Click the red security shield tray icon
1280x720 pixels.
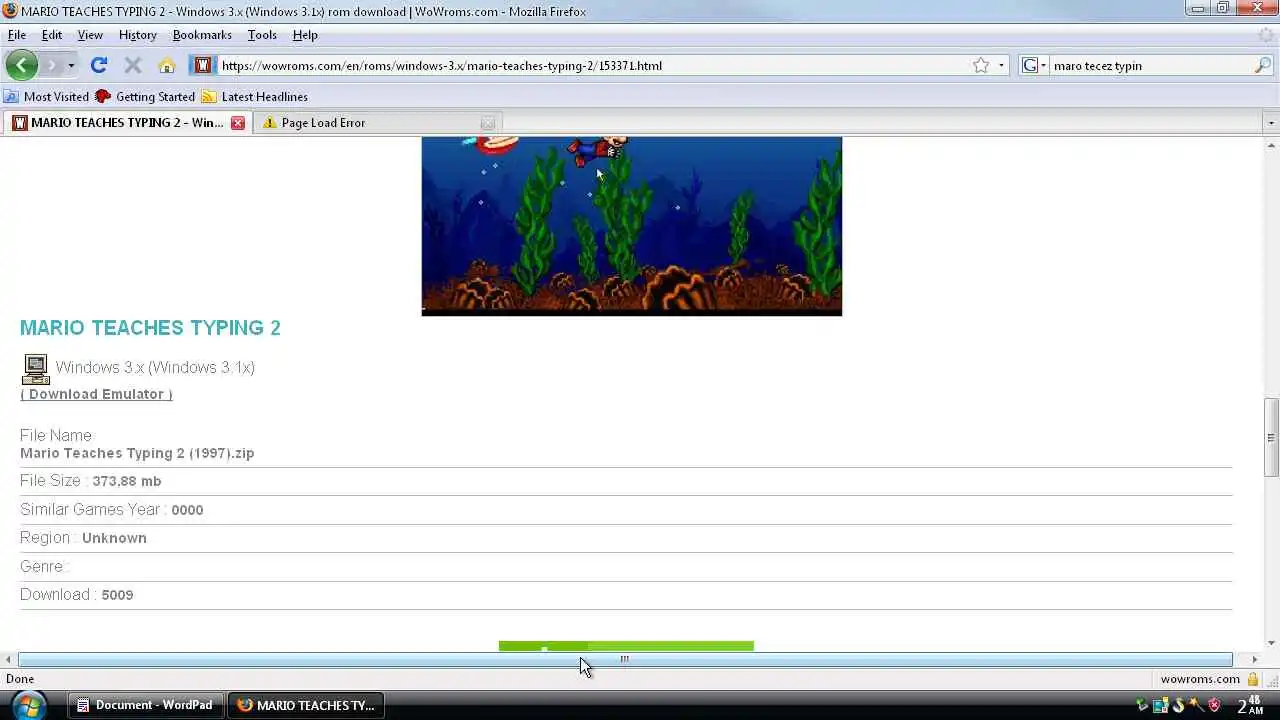point(1215,706)
